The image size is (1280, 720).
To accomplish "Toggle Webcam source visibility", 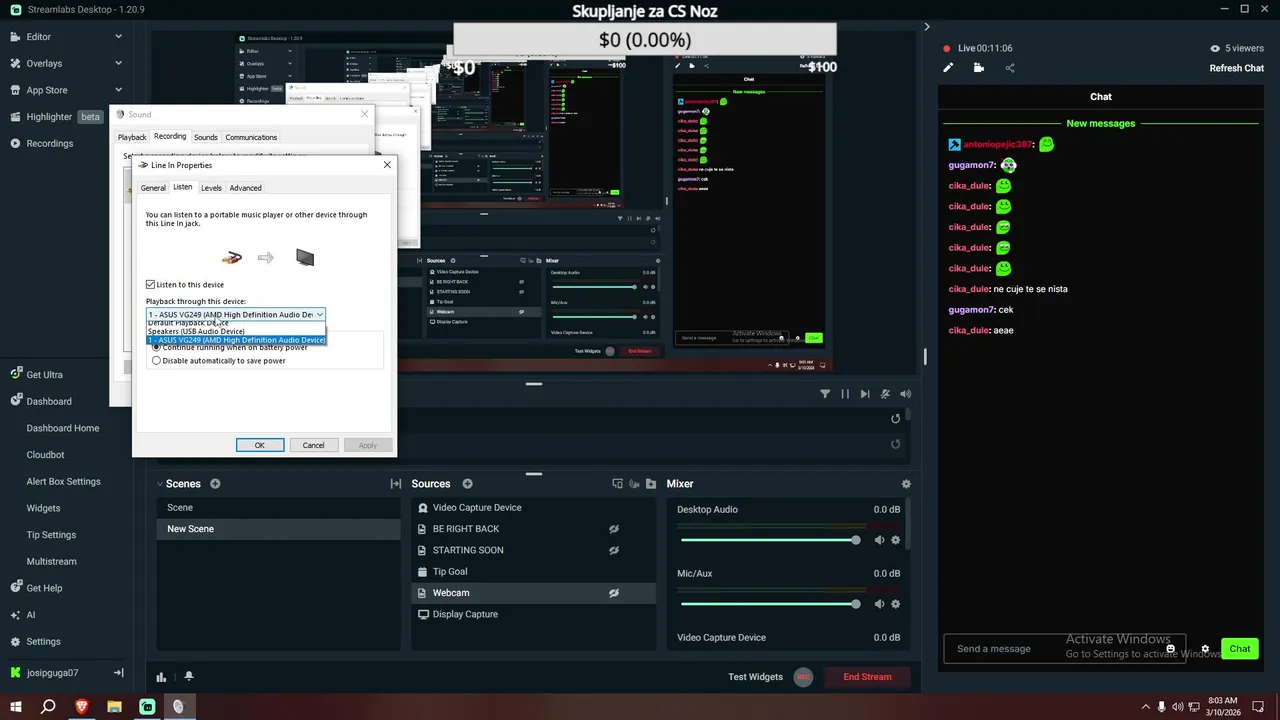I will [614, 593].
